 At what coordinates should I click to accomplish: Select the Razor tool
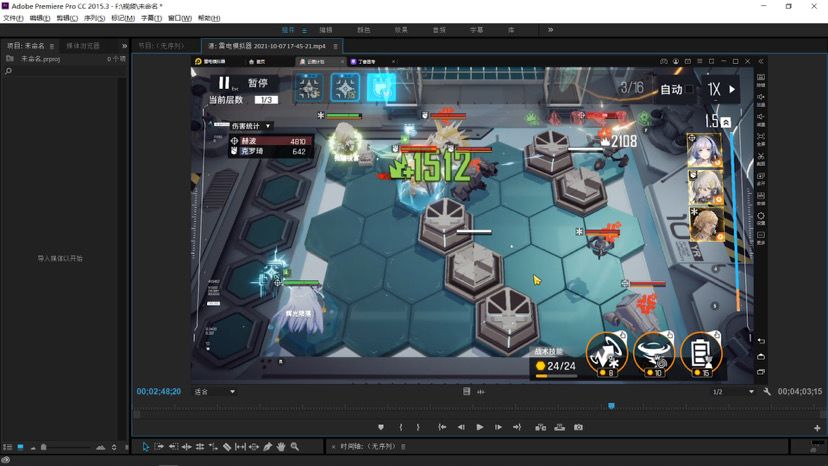pos(227,446)
